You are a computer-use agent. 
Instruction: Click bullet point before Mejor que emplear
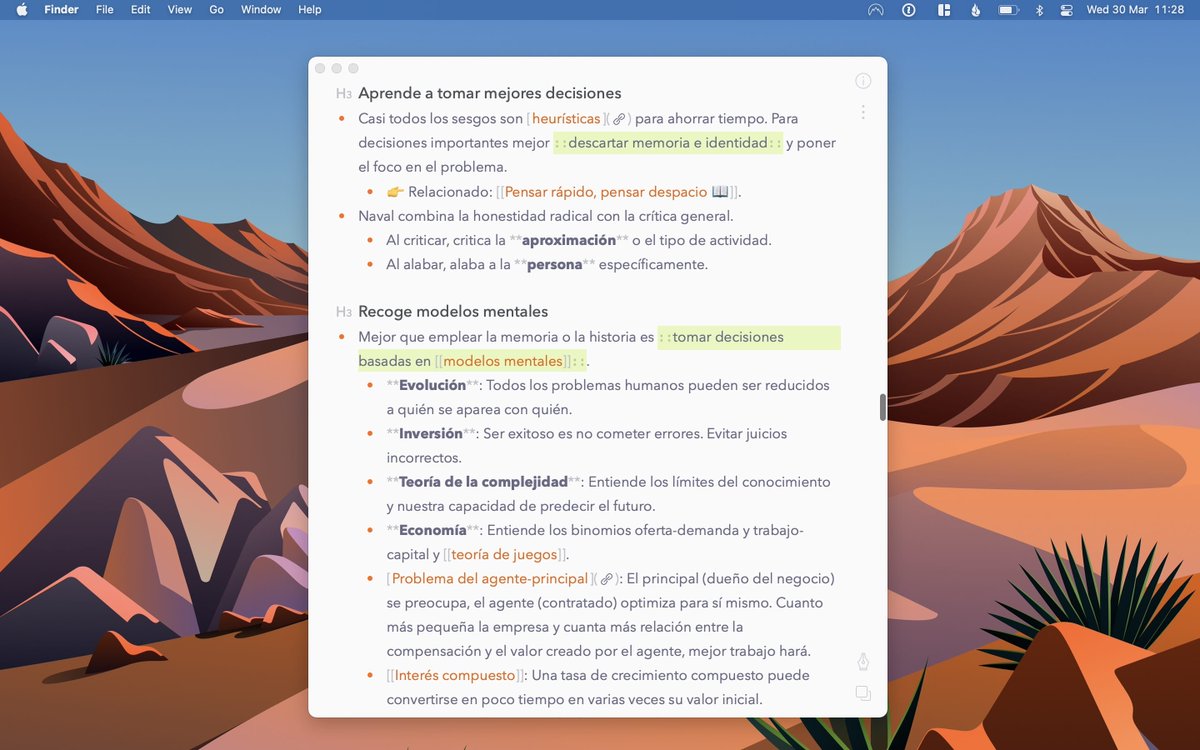tap(342, 337)
